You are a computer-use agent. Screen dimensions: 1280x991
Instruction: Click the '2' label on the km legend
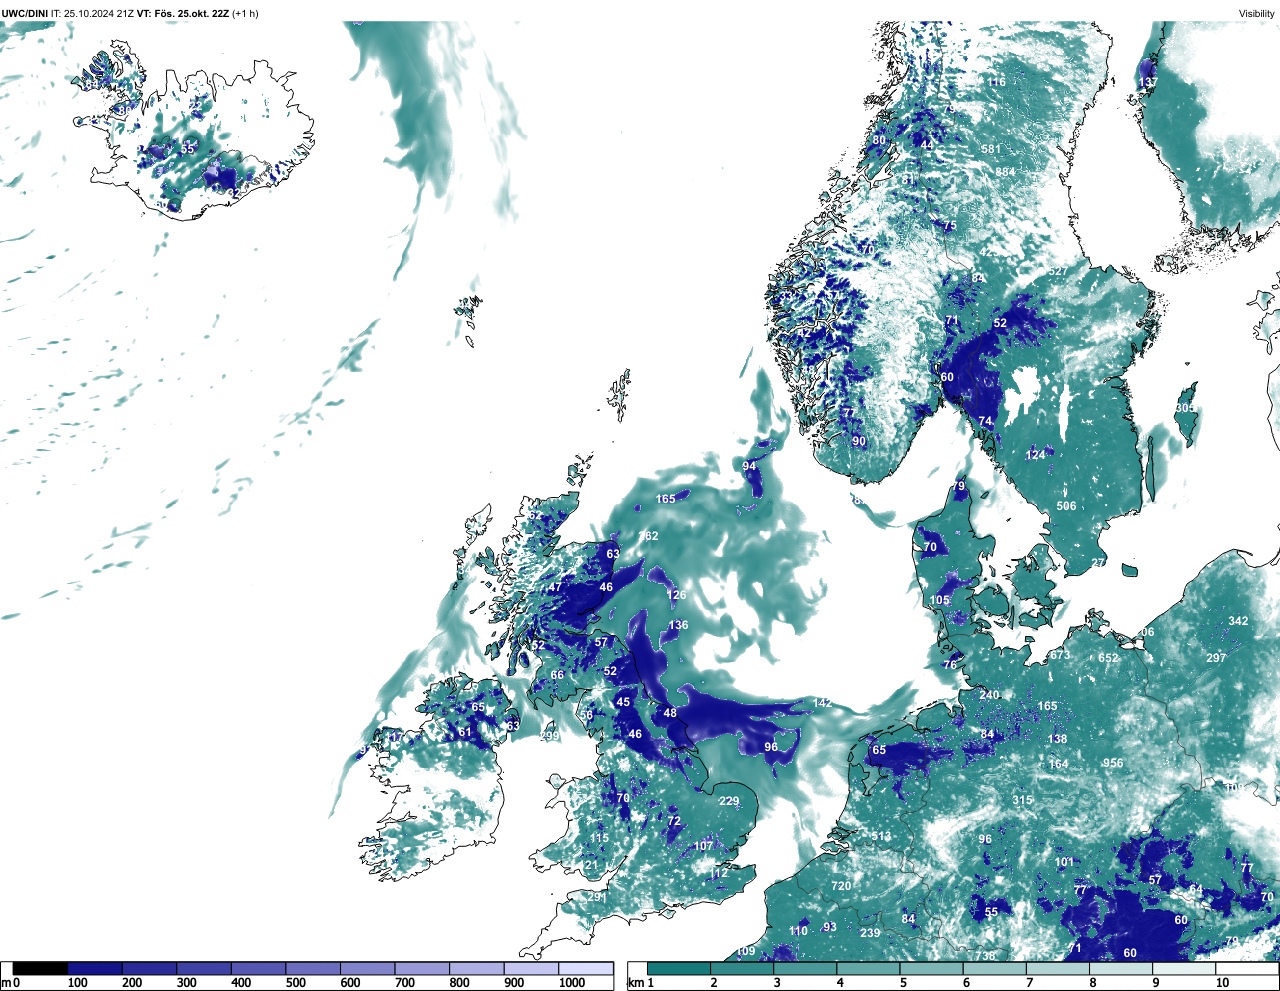[714, 983]
